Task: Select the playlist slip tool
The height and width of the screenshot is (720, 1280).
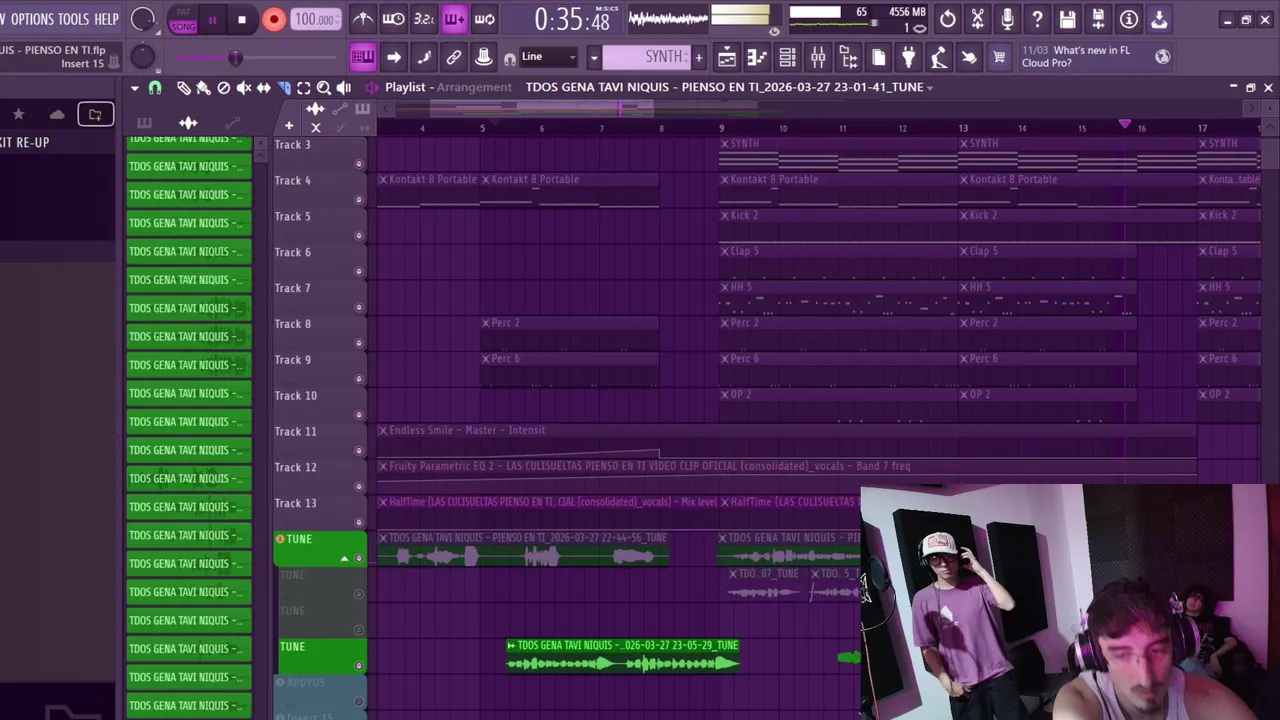Action: point(263,88)
